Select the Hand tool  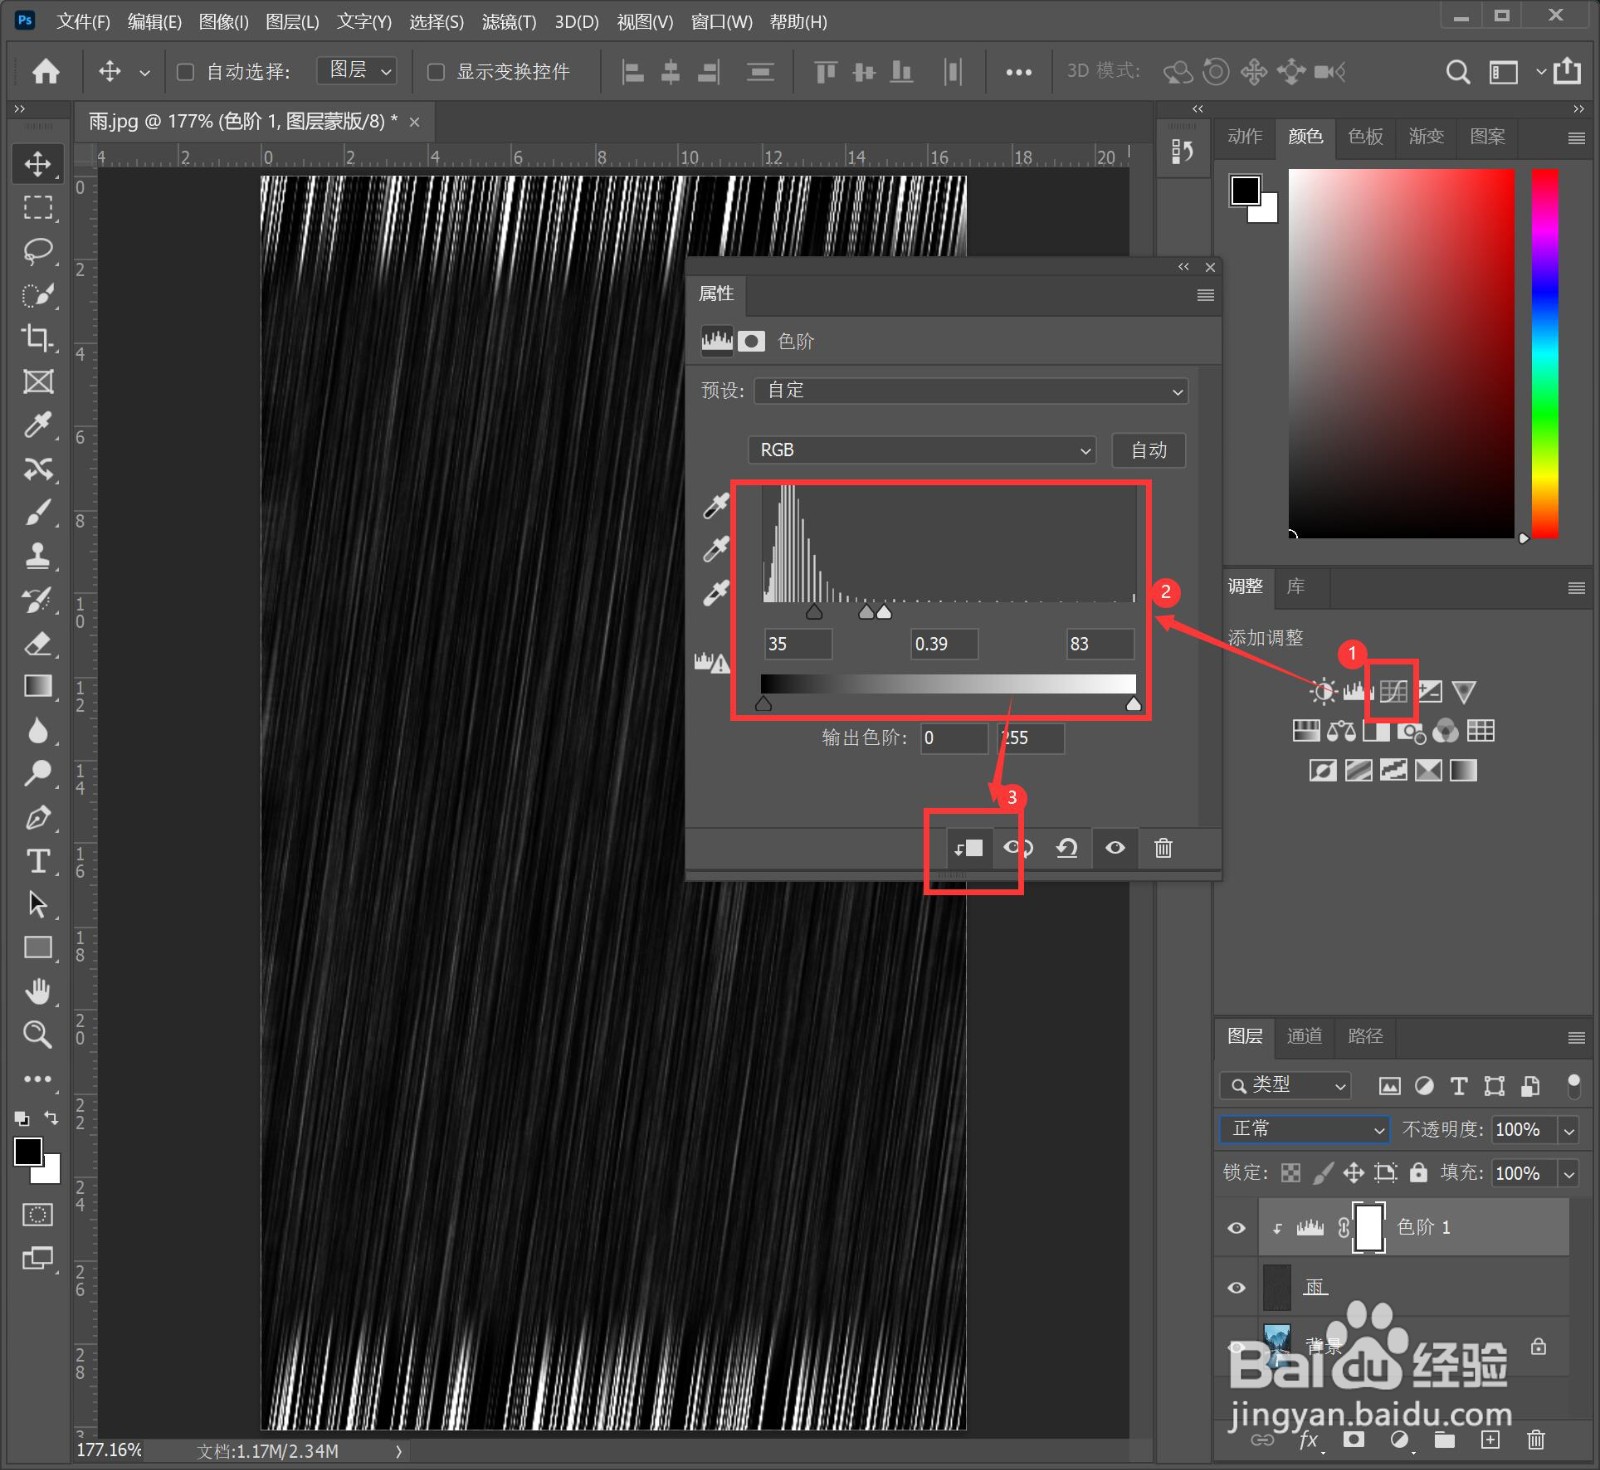[x=38, y=991]
